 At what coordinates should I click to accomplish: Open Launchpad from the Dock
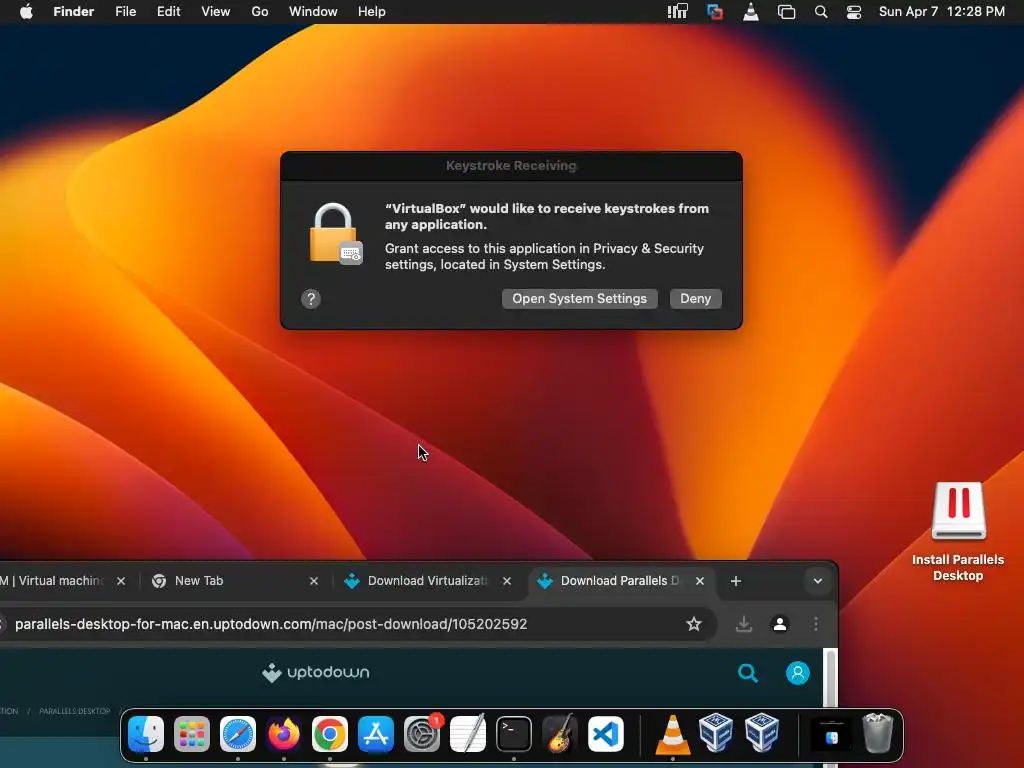[192, 733]
